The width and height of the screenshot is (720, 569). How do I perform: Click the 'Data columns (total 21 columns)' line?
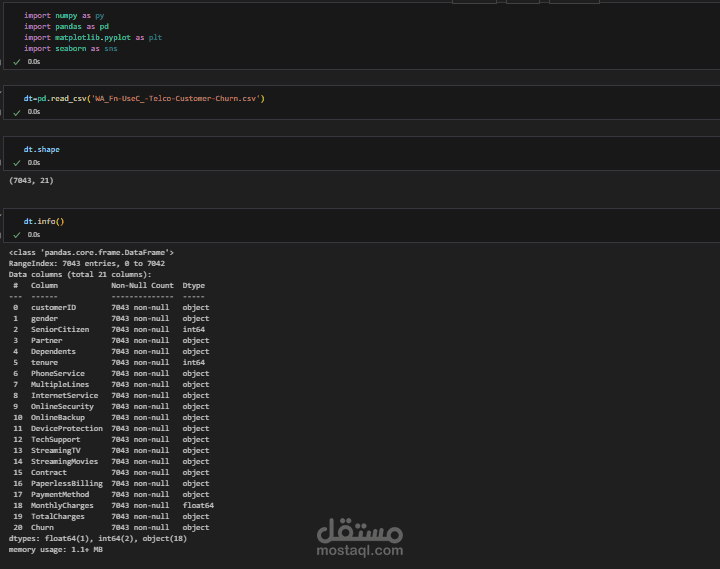[80, 275]
